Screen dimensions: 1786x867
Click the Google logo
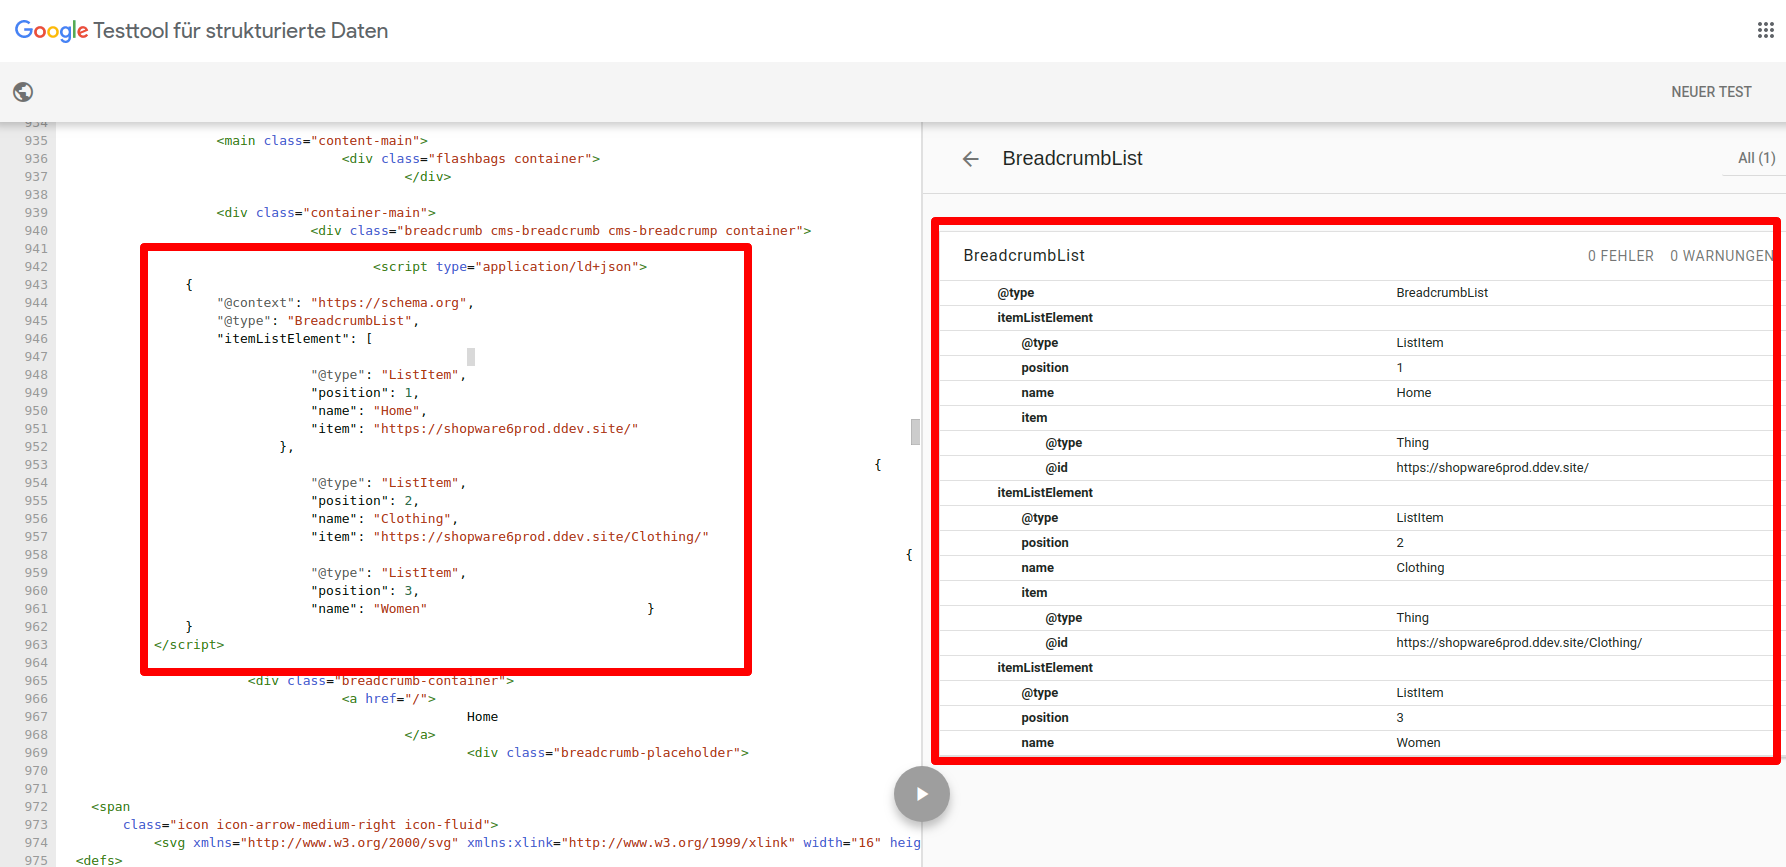51,31
